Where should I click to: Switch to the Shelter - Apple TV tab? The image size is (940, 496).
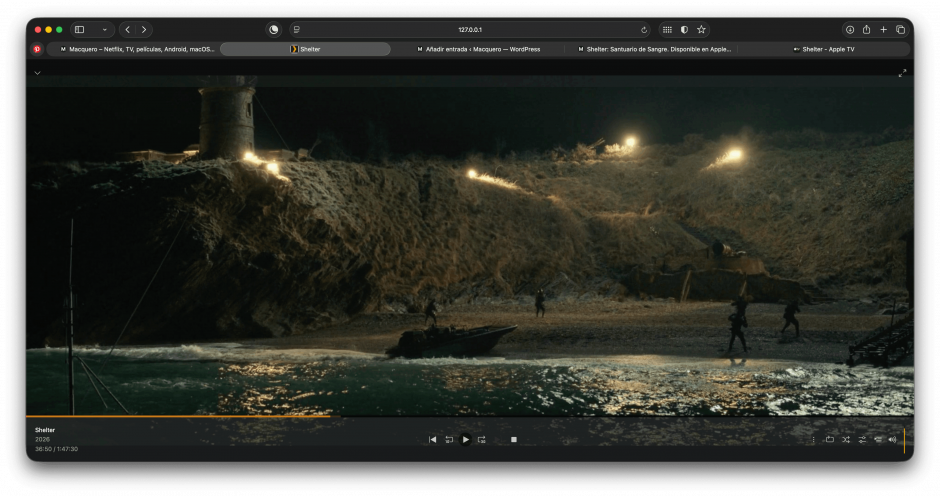click(x=824, y=49)
